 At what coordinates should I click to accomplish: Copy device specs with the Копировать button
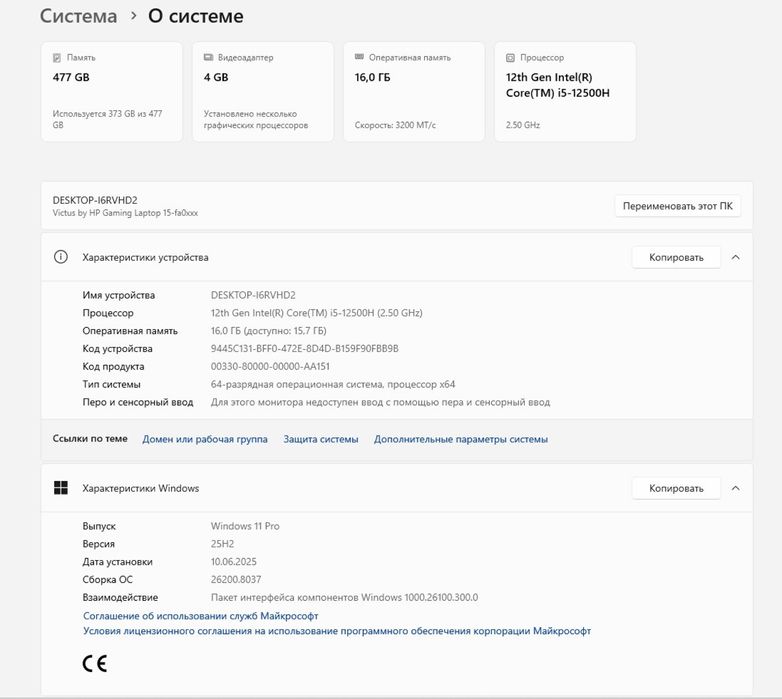(676, 257)
